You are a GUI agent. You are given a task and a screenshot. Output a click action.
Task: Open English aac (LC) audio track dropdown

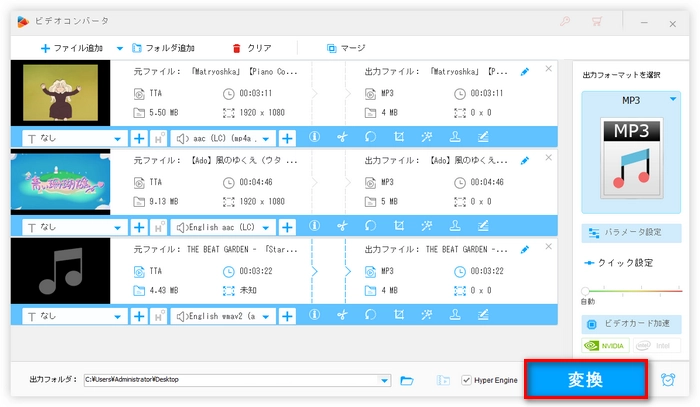[223, 227]
